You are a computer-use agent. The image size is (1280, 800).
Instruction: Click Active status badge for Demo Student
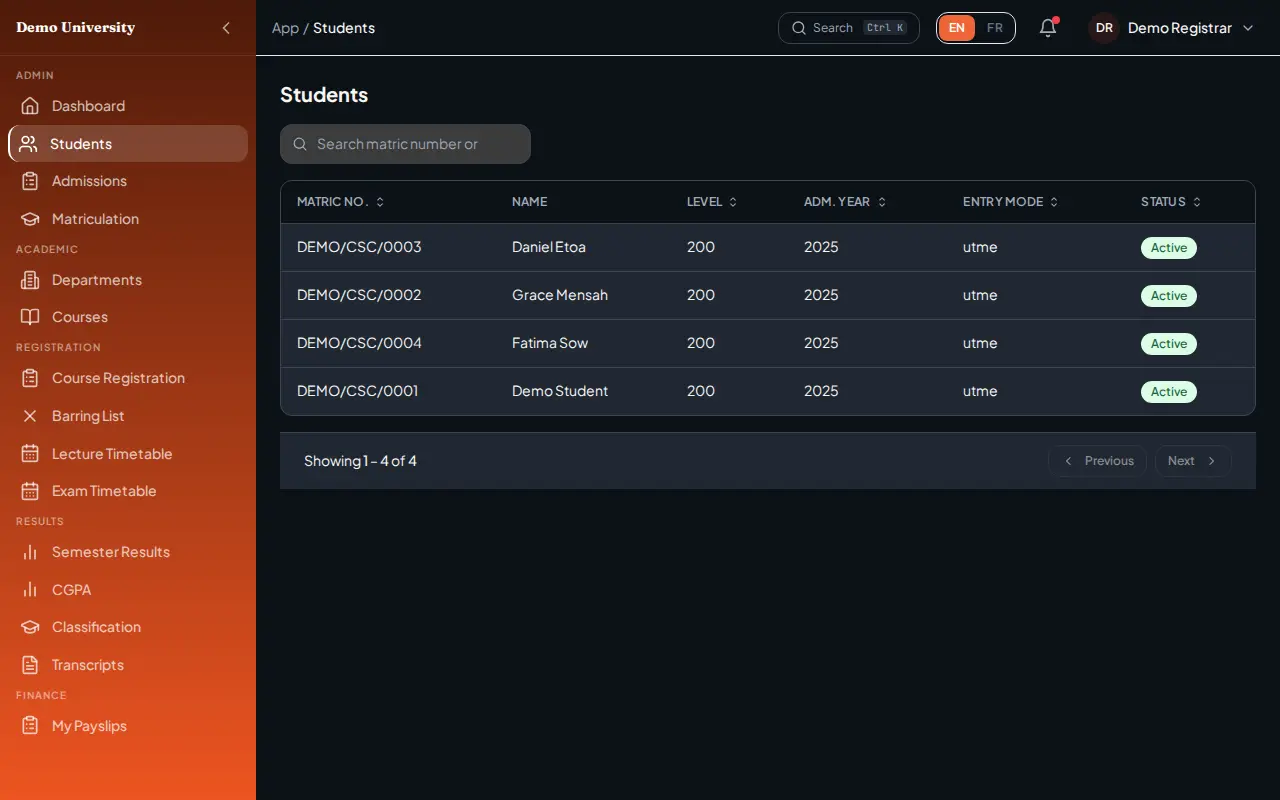tap(1169, 392)
